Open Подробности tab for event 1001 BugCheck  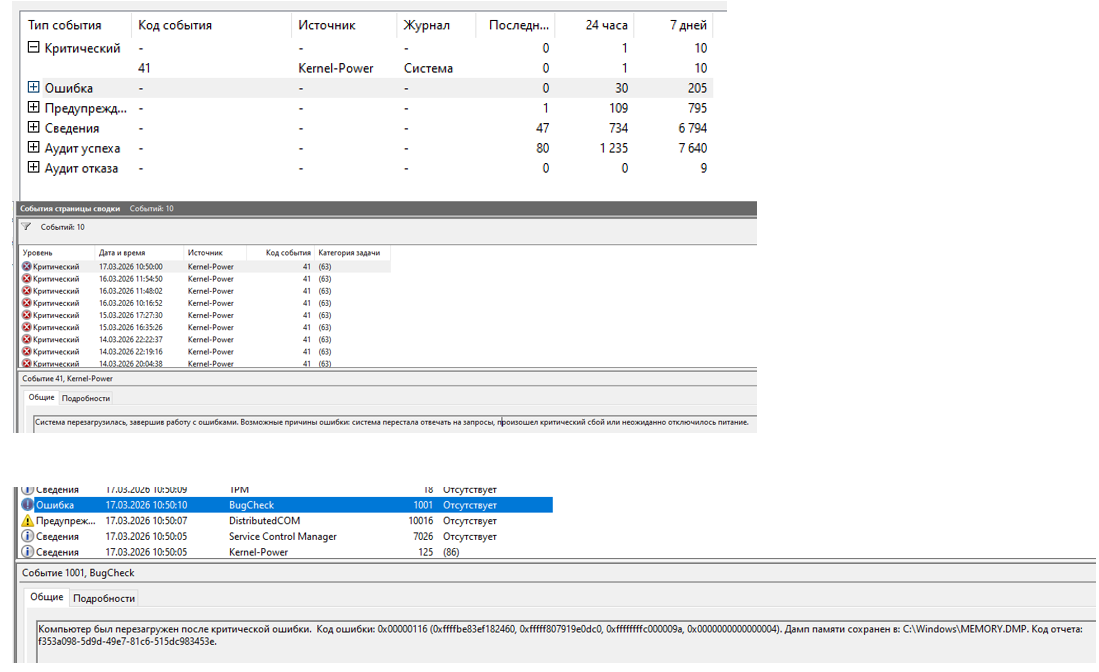103,598
